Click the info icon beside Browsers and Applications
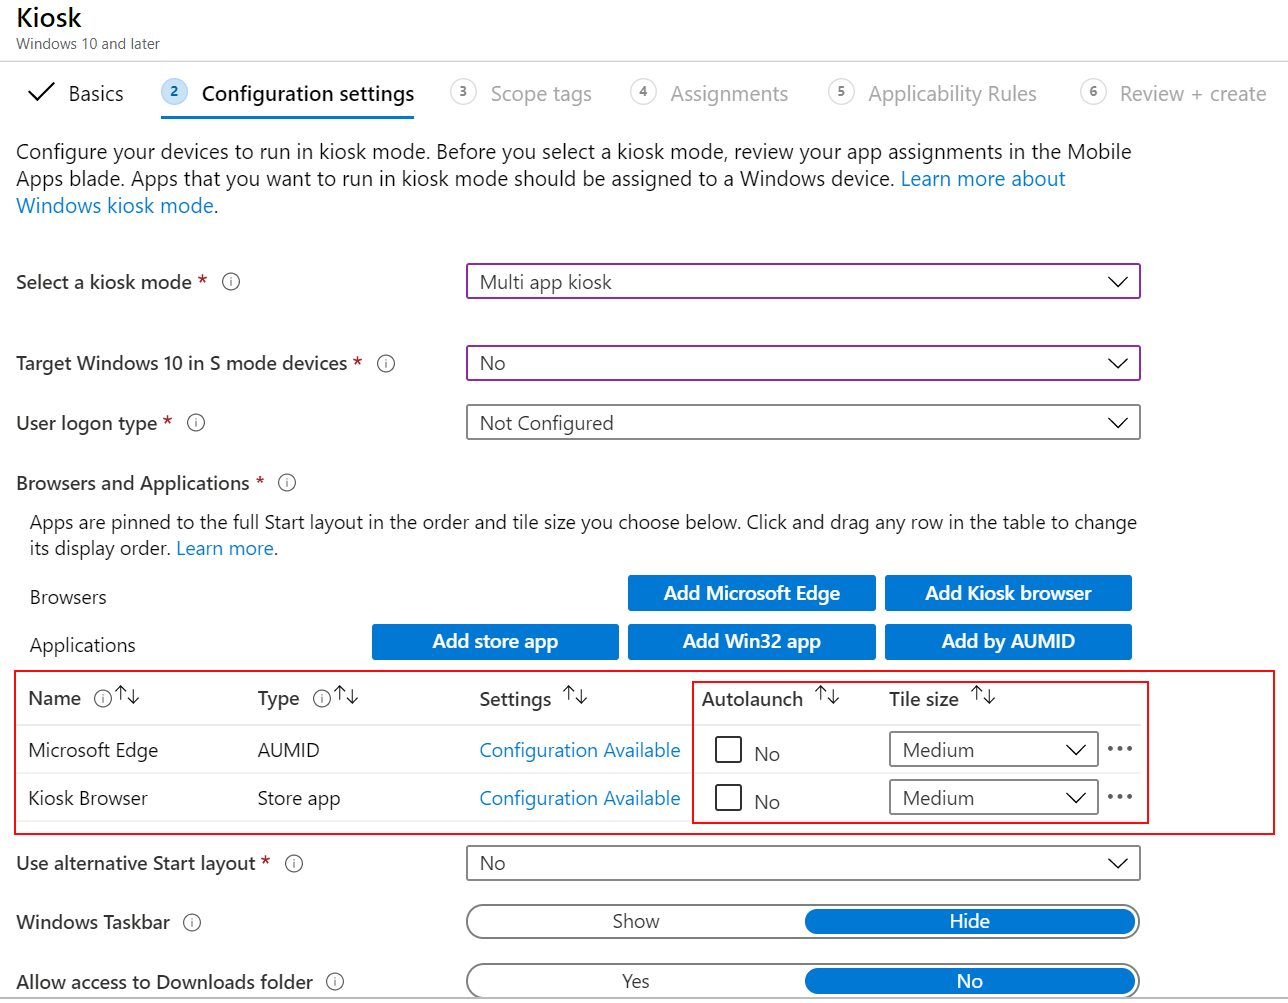Viewport: 1288px width, 1003px height. pos(287,483)
